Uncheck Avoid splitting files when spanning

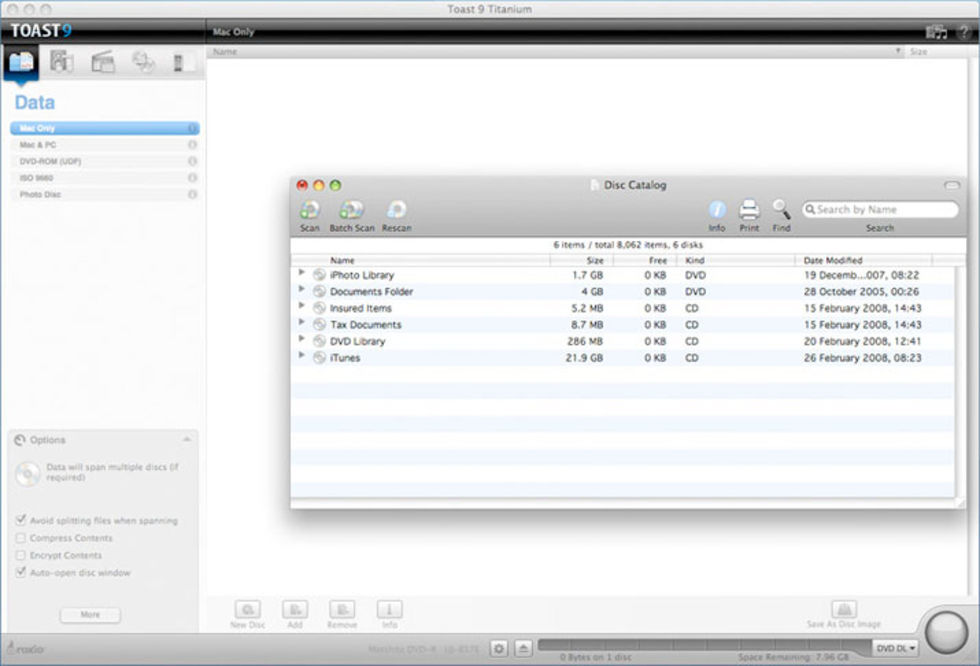pyautogui.click(x=21, y=521)
